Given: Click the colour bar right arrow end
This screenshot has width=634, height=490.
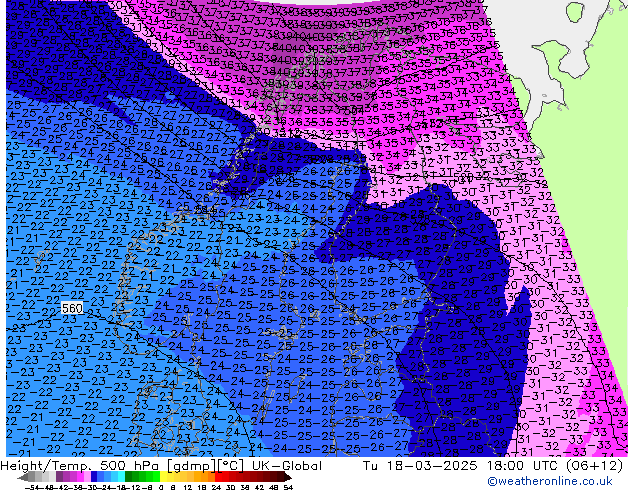Looking at the screenshot, I should click(x=287, y=478).
